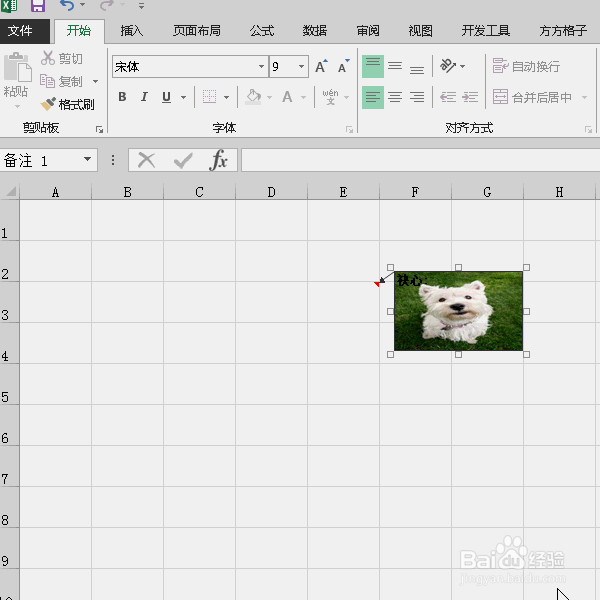Click the 格式刷 format painter button
600x600 pixels.
67,104
